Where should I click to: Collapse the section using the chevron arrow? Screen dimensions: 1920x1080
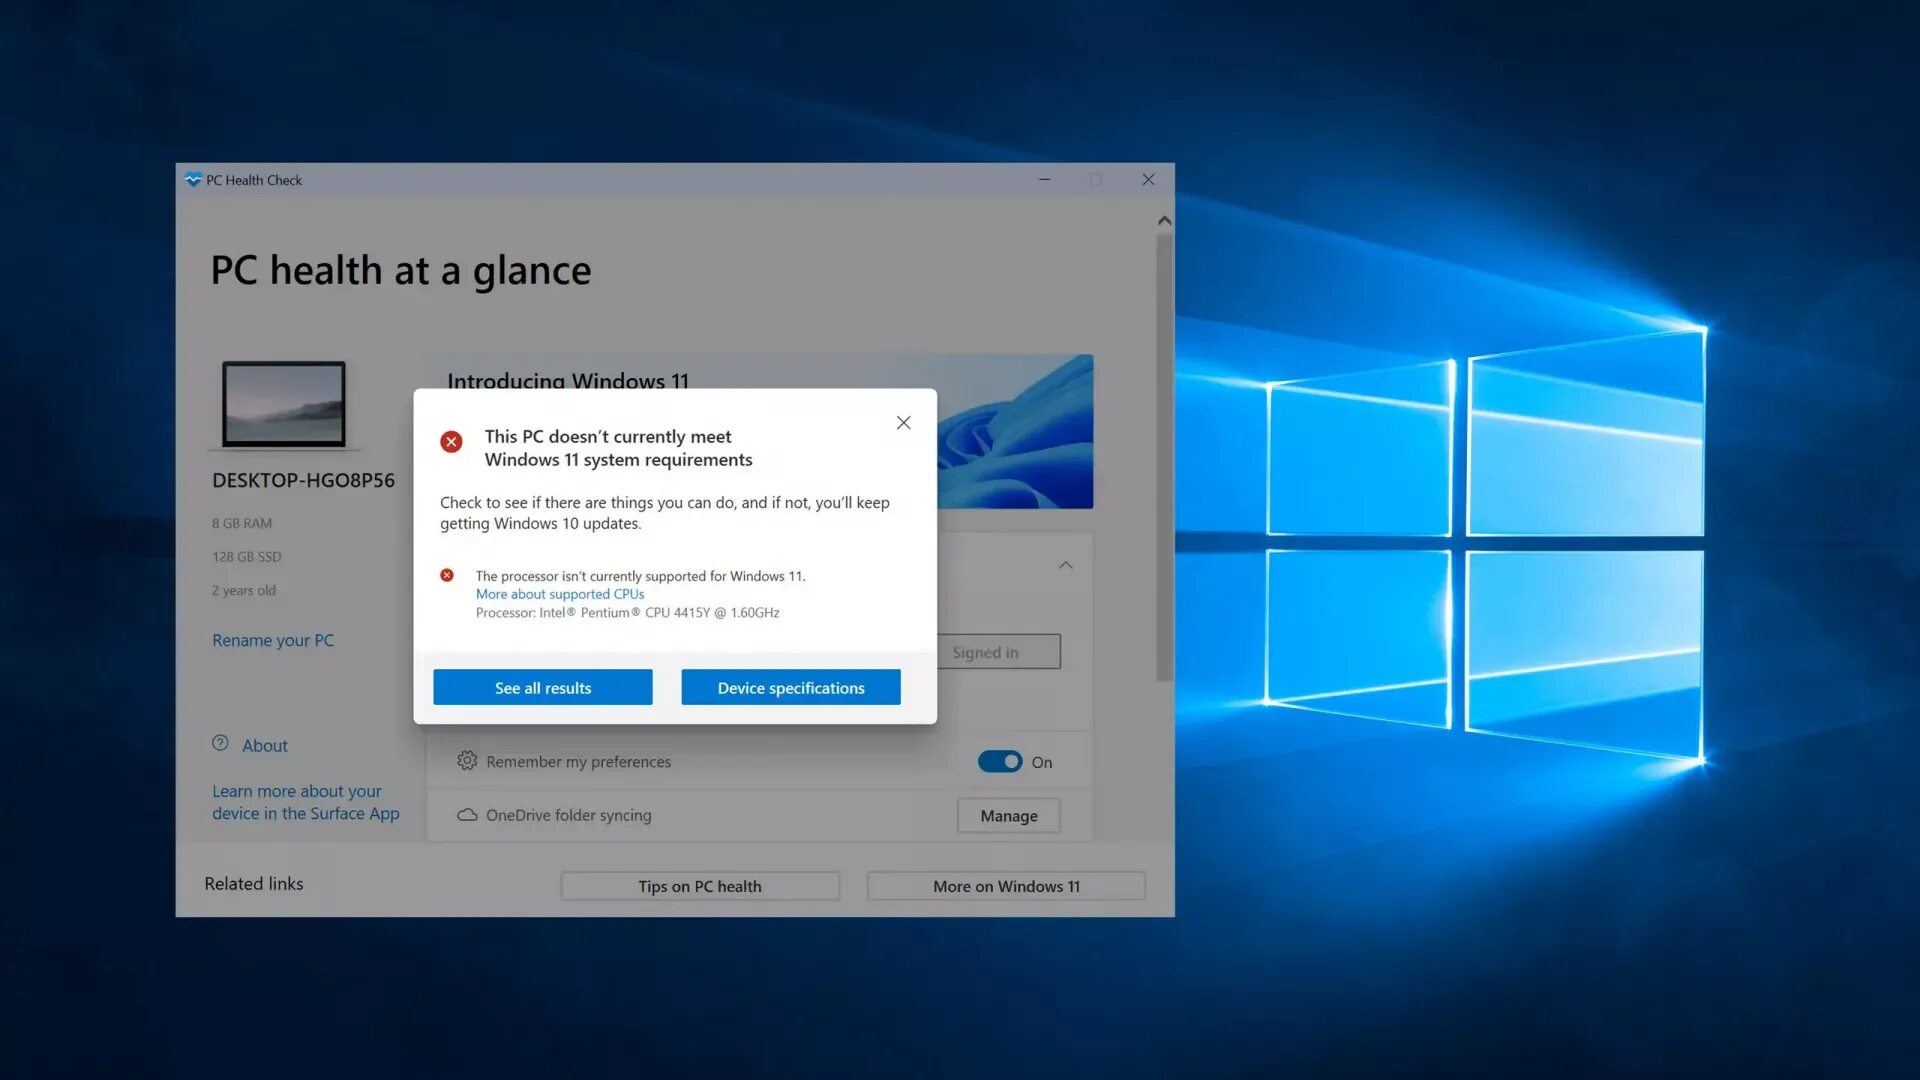click(x=1066, y=565)
